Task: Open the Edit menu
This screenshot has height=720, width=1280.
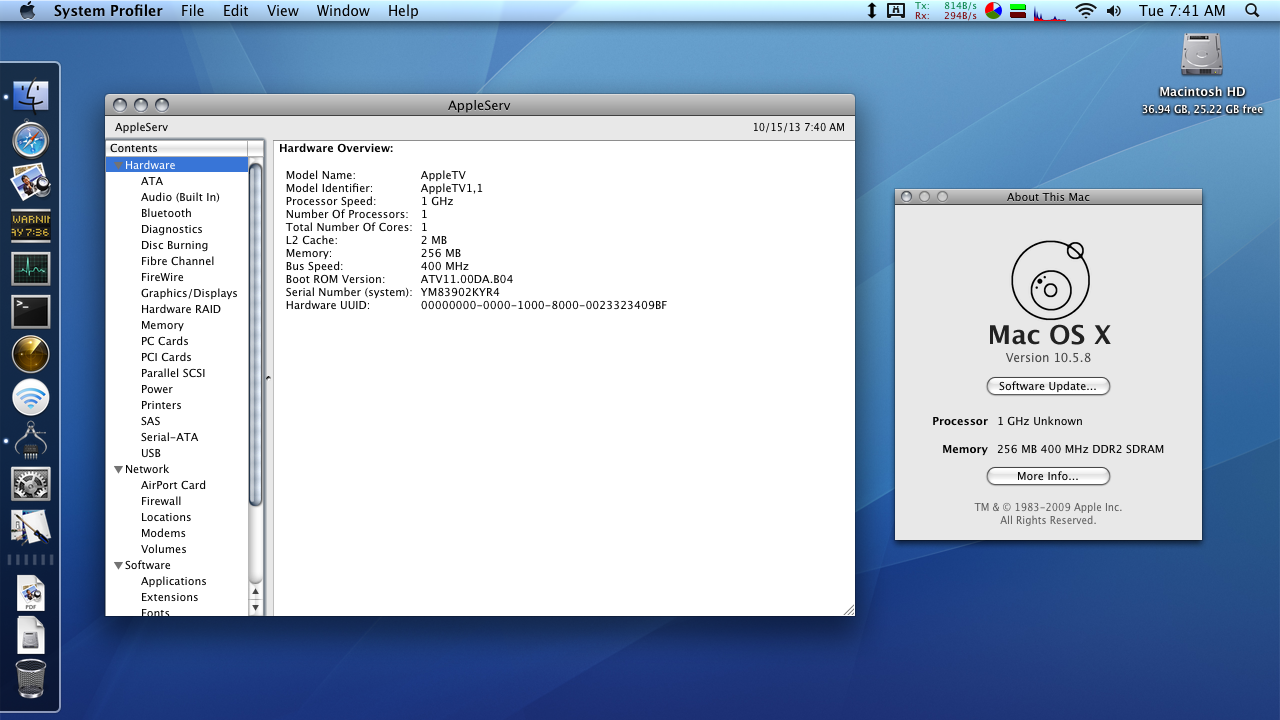Action: [x=236, y=11]
